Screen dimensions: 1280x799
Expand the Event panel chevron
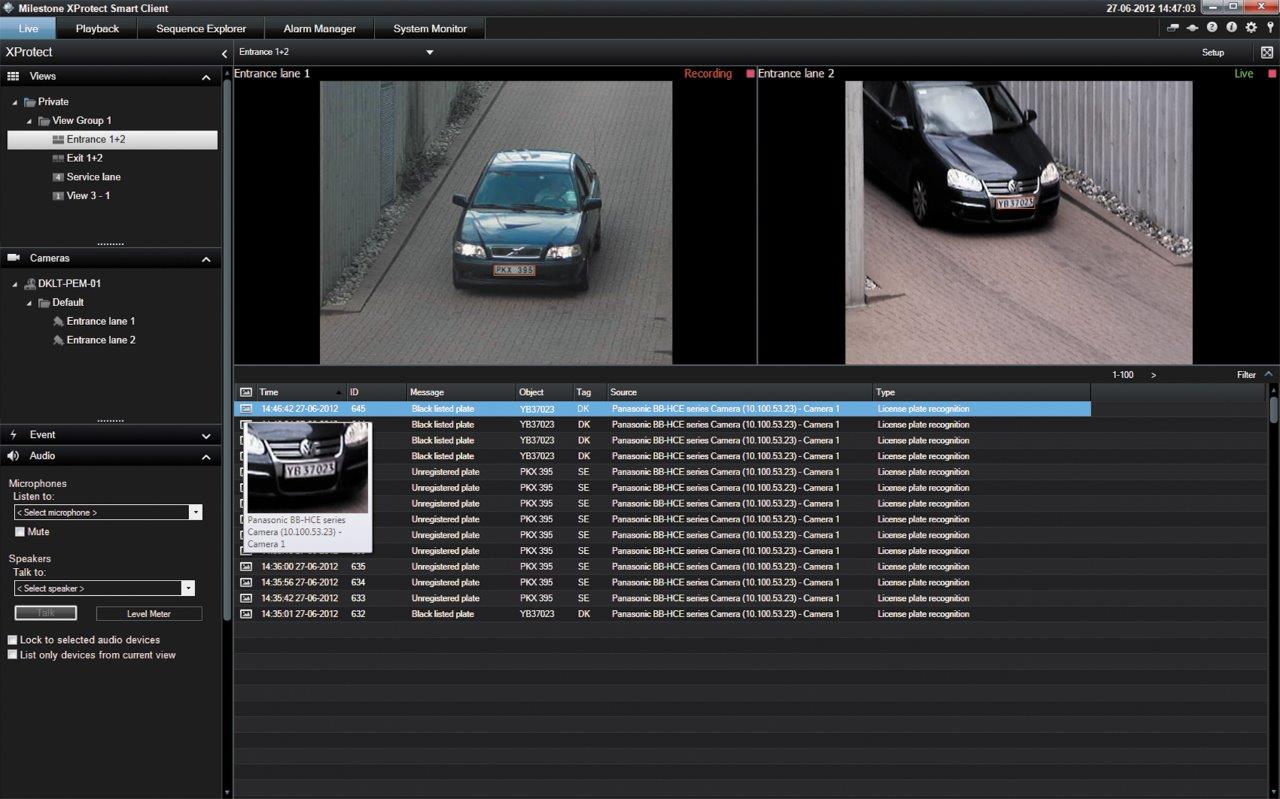207,436
